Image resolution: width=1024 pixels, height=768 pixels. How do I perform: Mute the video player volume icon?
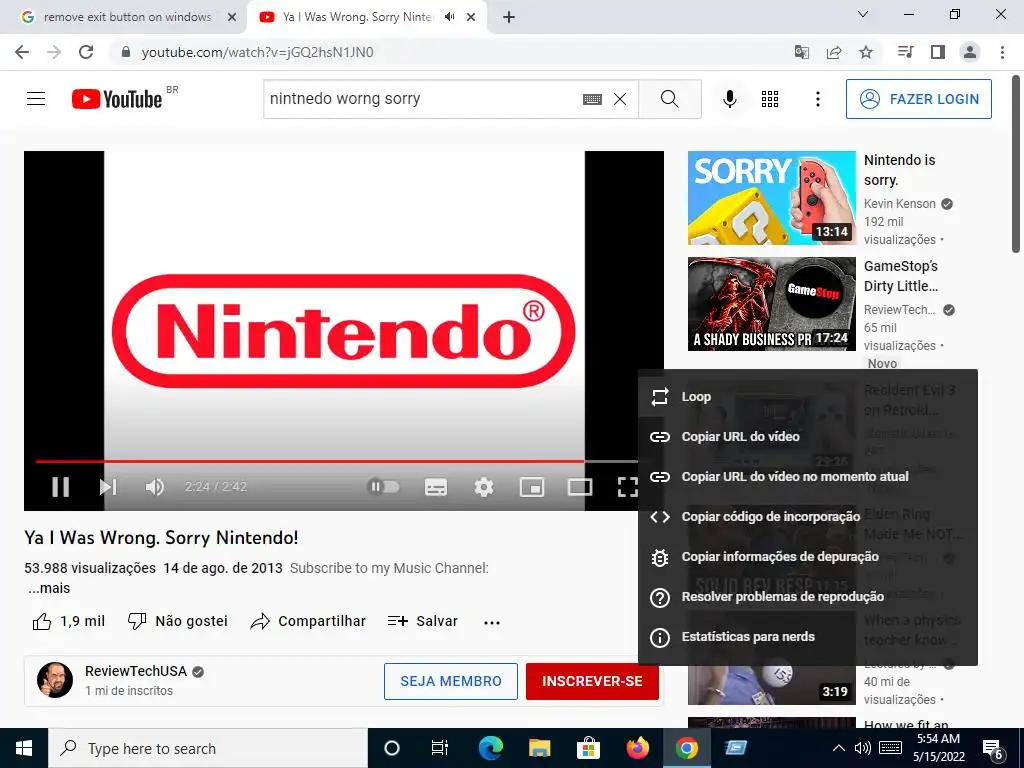pyautogui.click(x=155, y=487)
